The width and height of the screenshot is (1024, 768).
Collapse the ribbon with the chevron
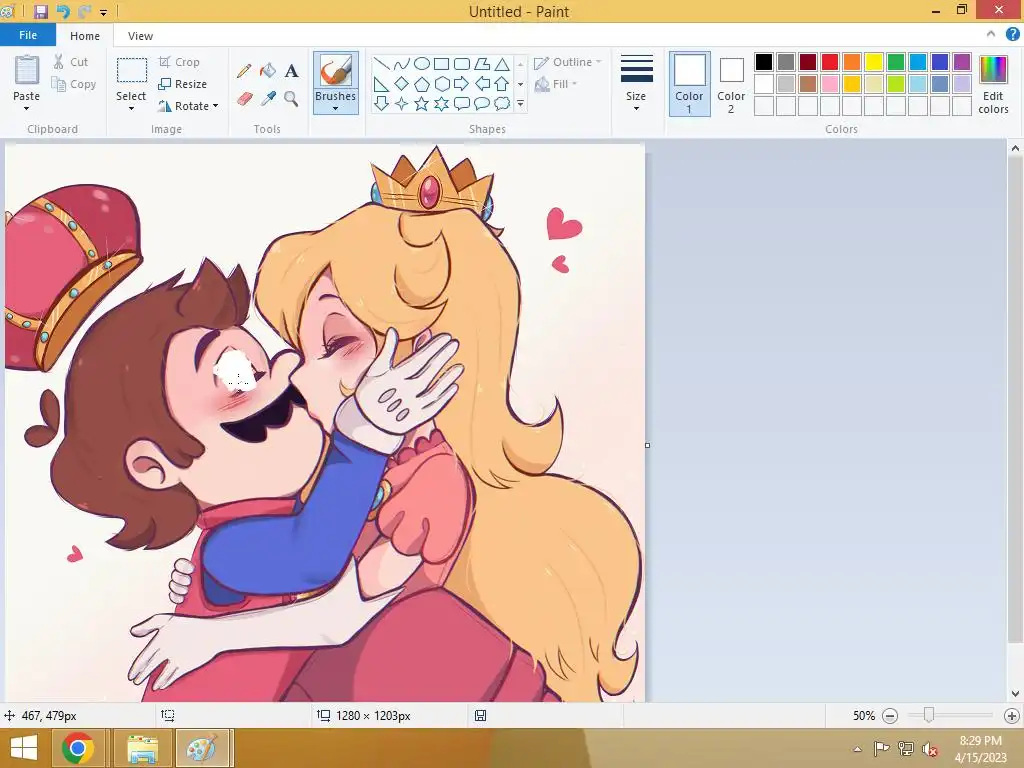pos(991,35)
